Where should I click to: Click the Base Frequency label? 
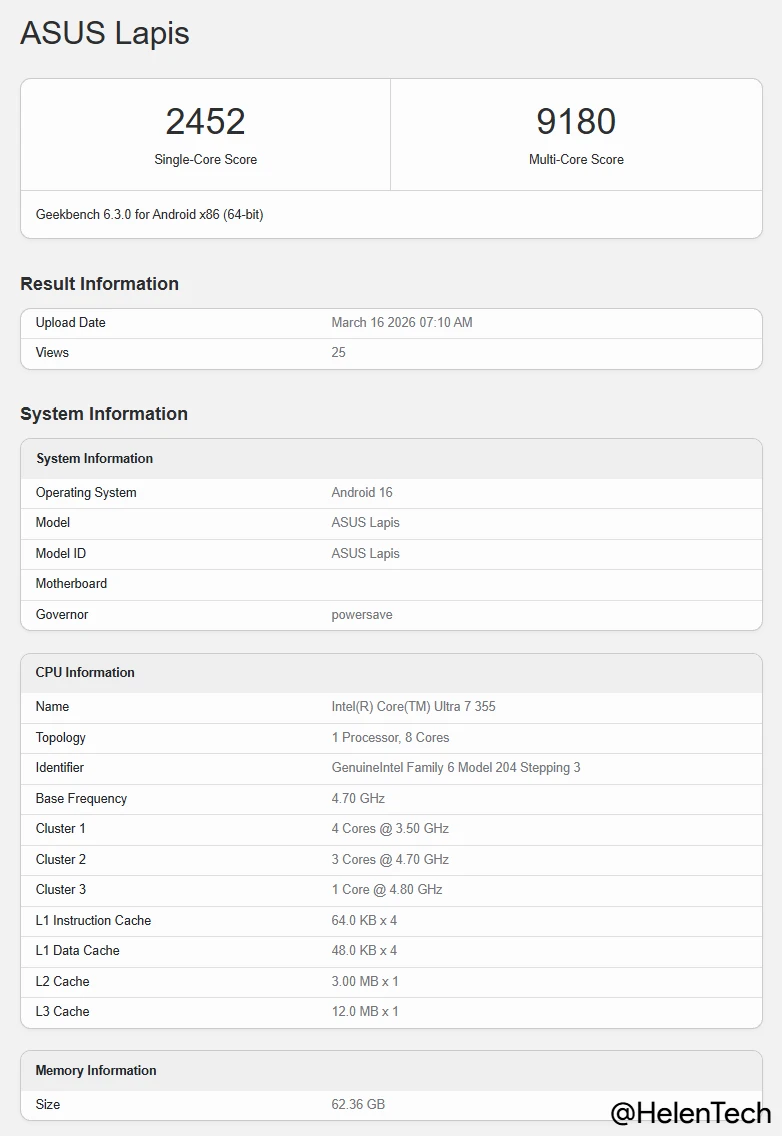tap(81, 798)
